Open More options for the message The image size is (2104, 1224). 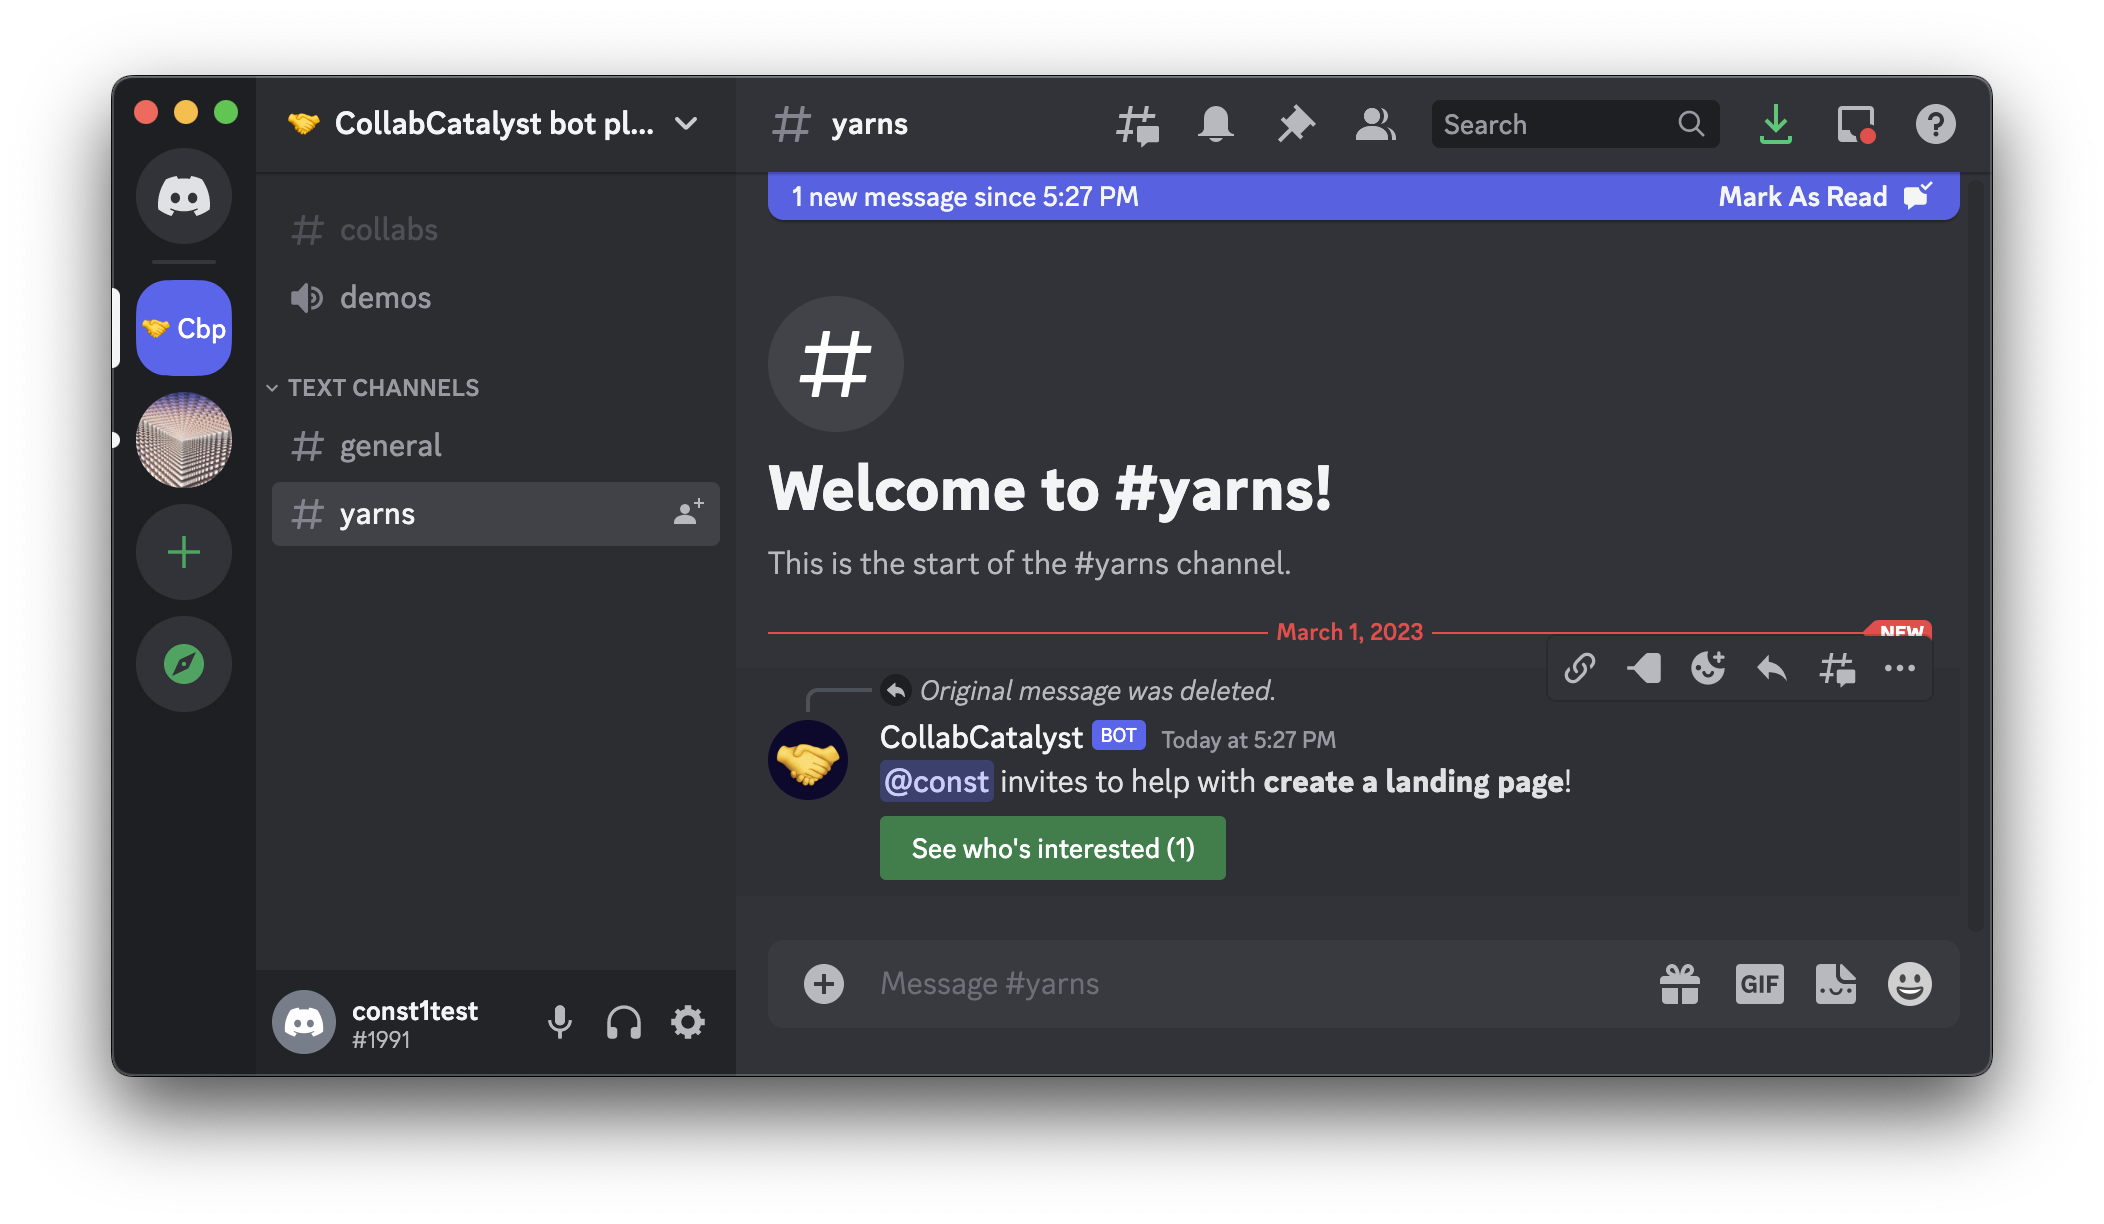coord(1900,668)
